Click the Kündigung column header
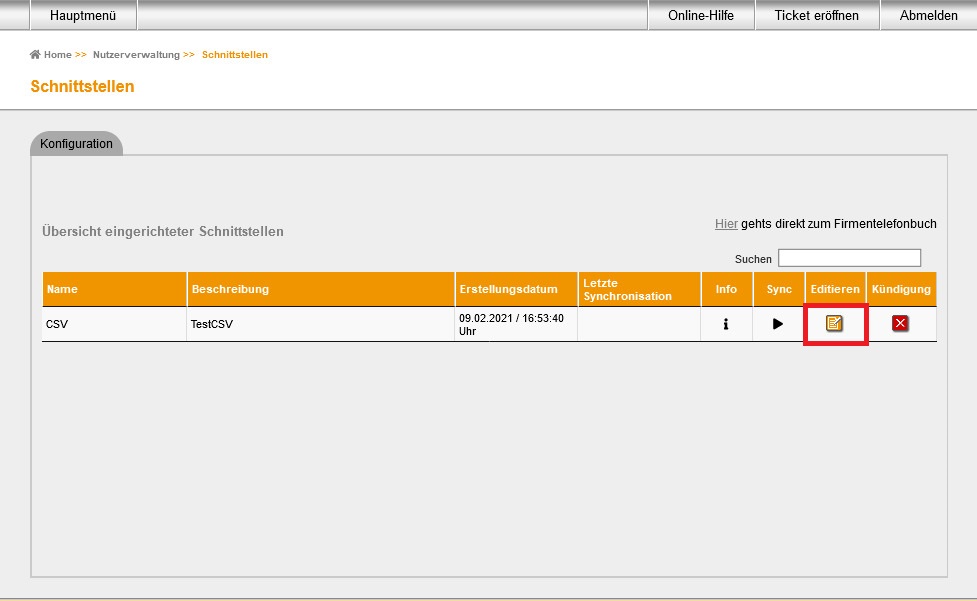 [x=902, y=289]
